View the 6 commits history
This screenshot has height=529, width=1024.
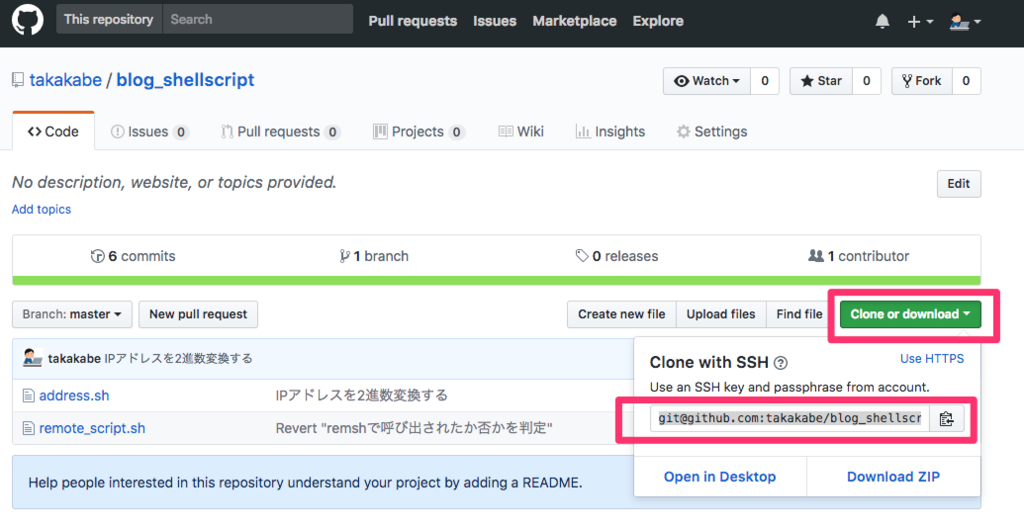tap(133, 256)
